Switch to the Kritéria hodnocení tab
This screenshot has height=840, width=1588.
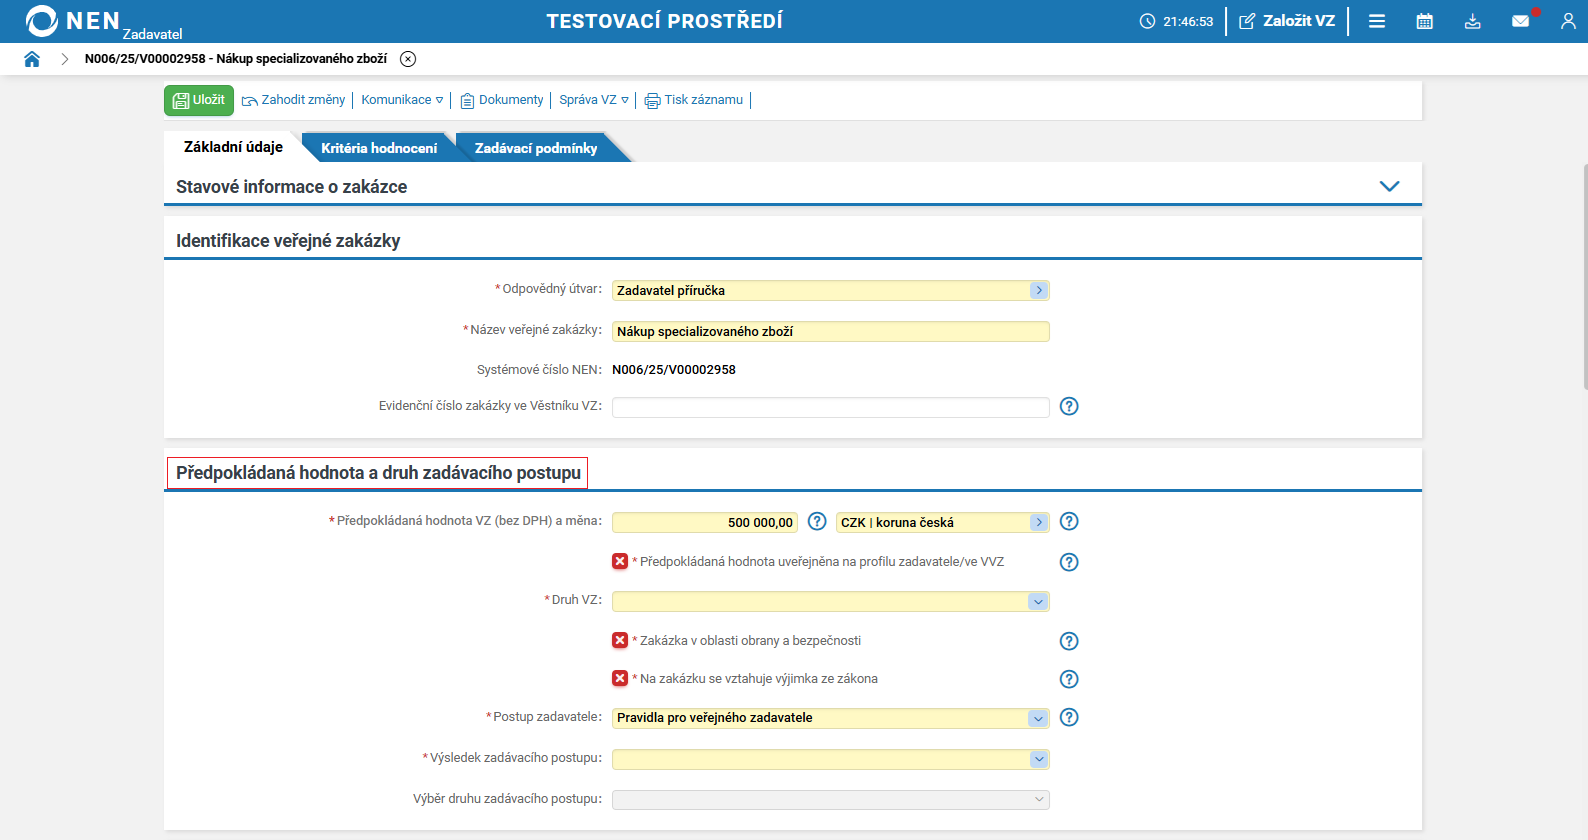click(378, 148)
